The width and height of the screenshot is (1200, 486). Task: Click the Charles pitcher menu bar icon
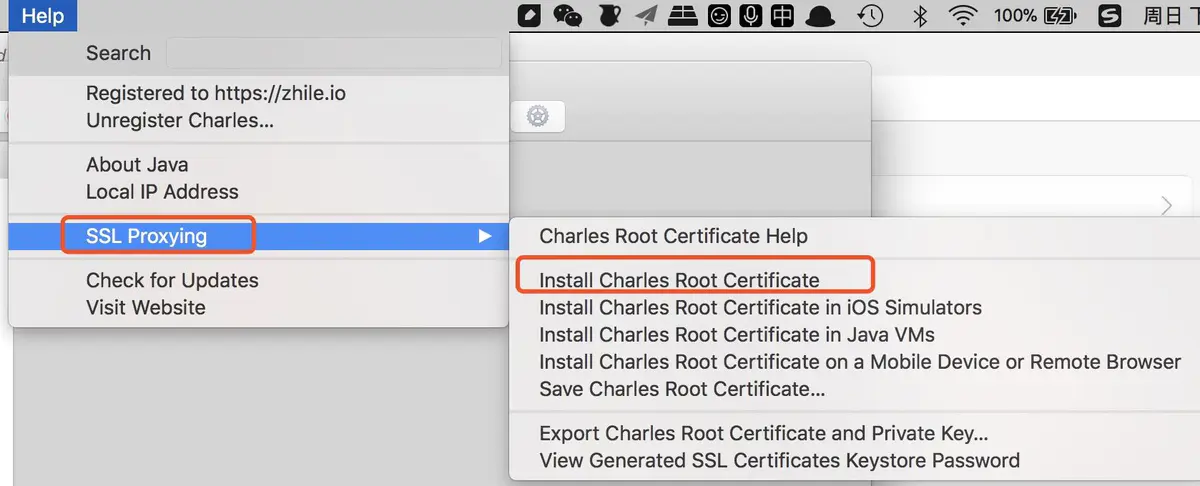point(609,15)
